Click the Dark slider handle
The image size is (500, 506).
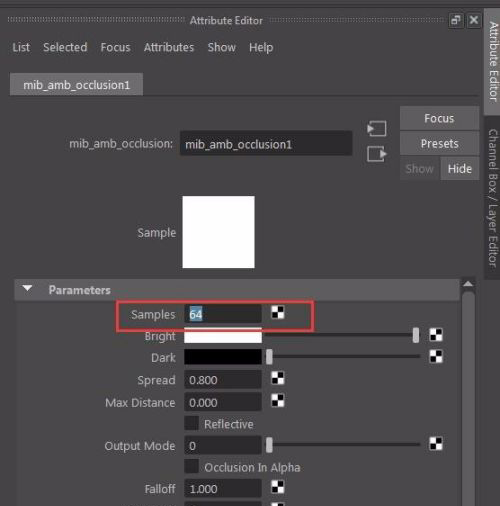pyautogui.click(x=269, y=357)
